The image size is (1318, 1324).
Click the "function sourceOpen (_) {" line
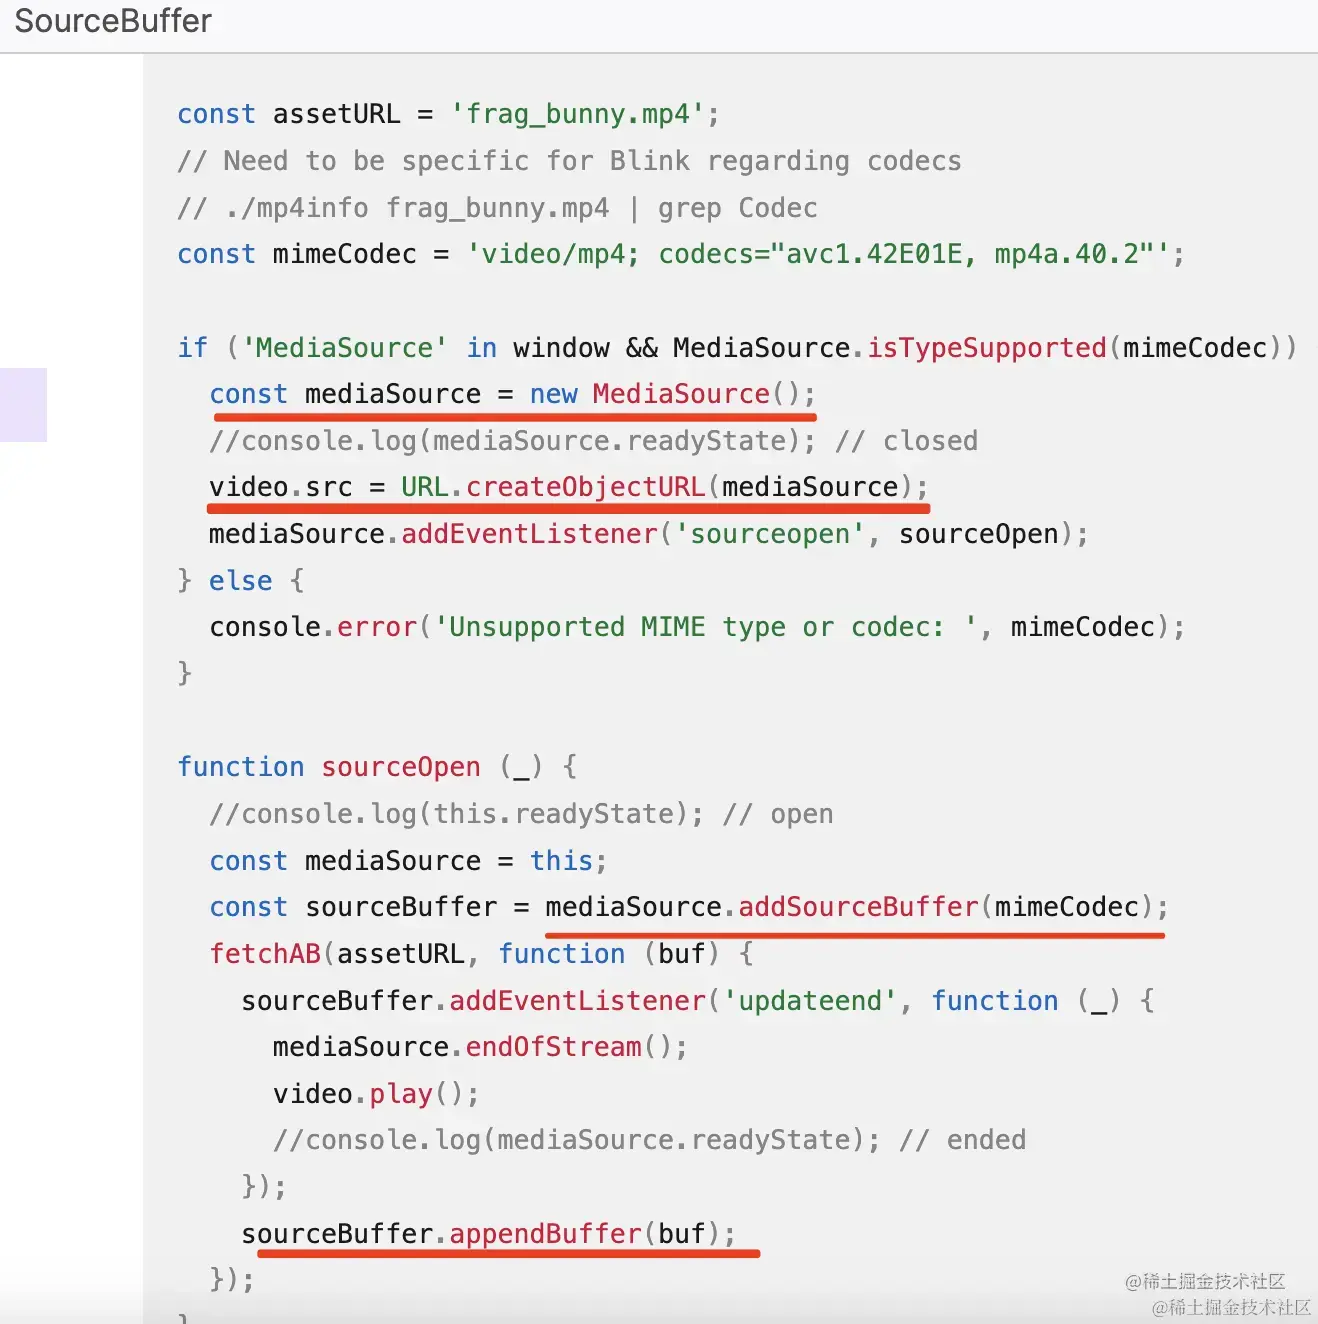(x=377, y=767)
